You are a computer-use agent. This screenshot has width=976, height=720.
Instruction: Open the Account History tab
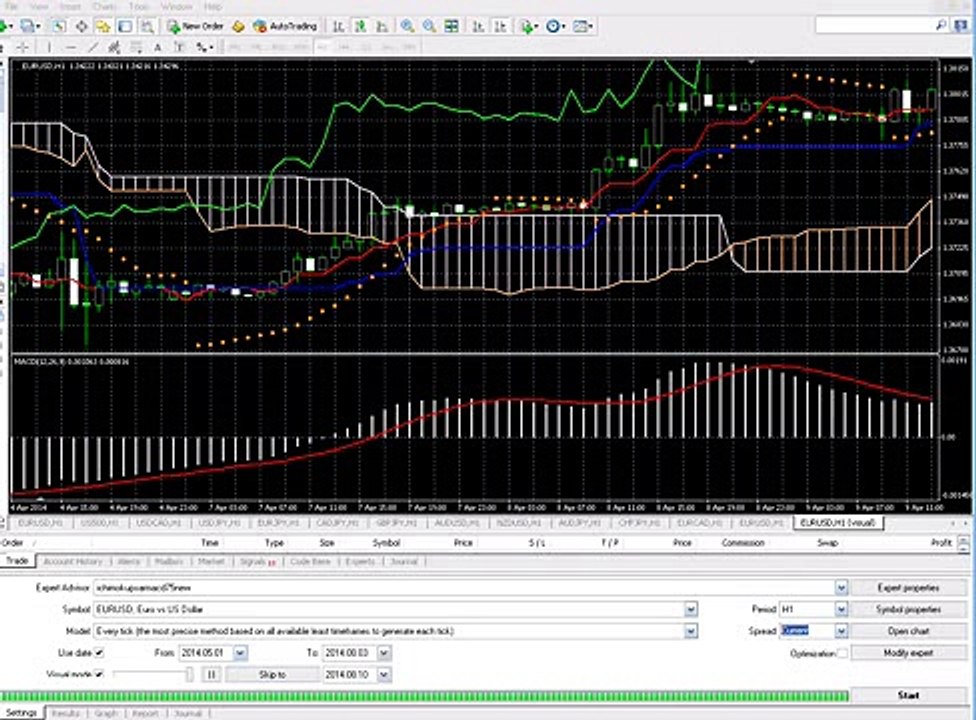tap(72, 561)
